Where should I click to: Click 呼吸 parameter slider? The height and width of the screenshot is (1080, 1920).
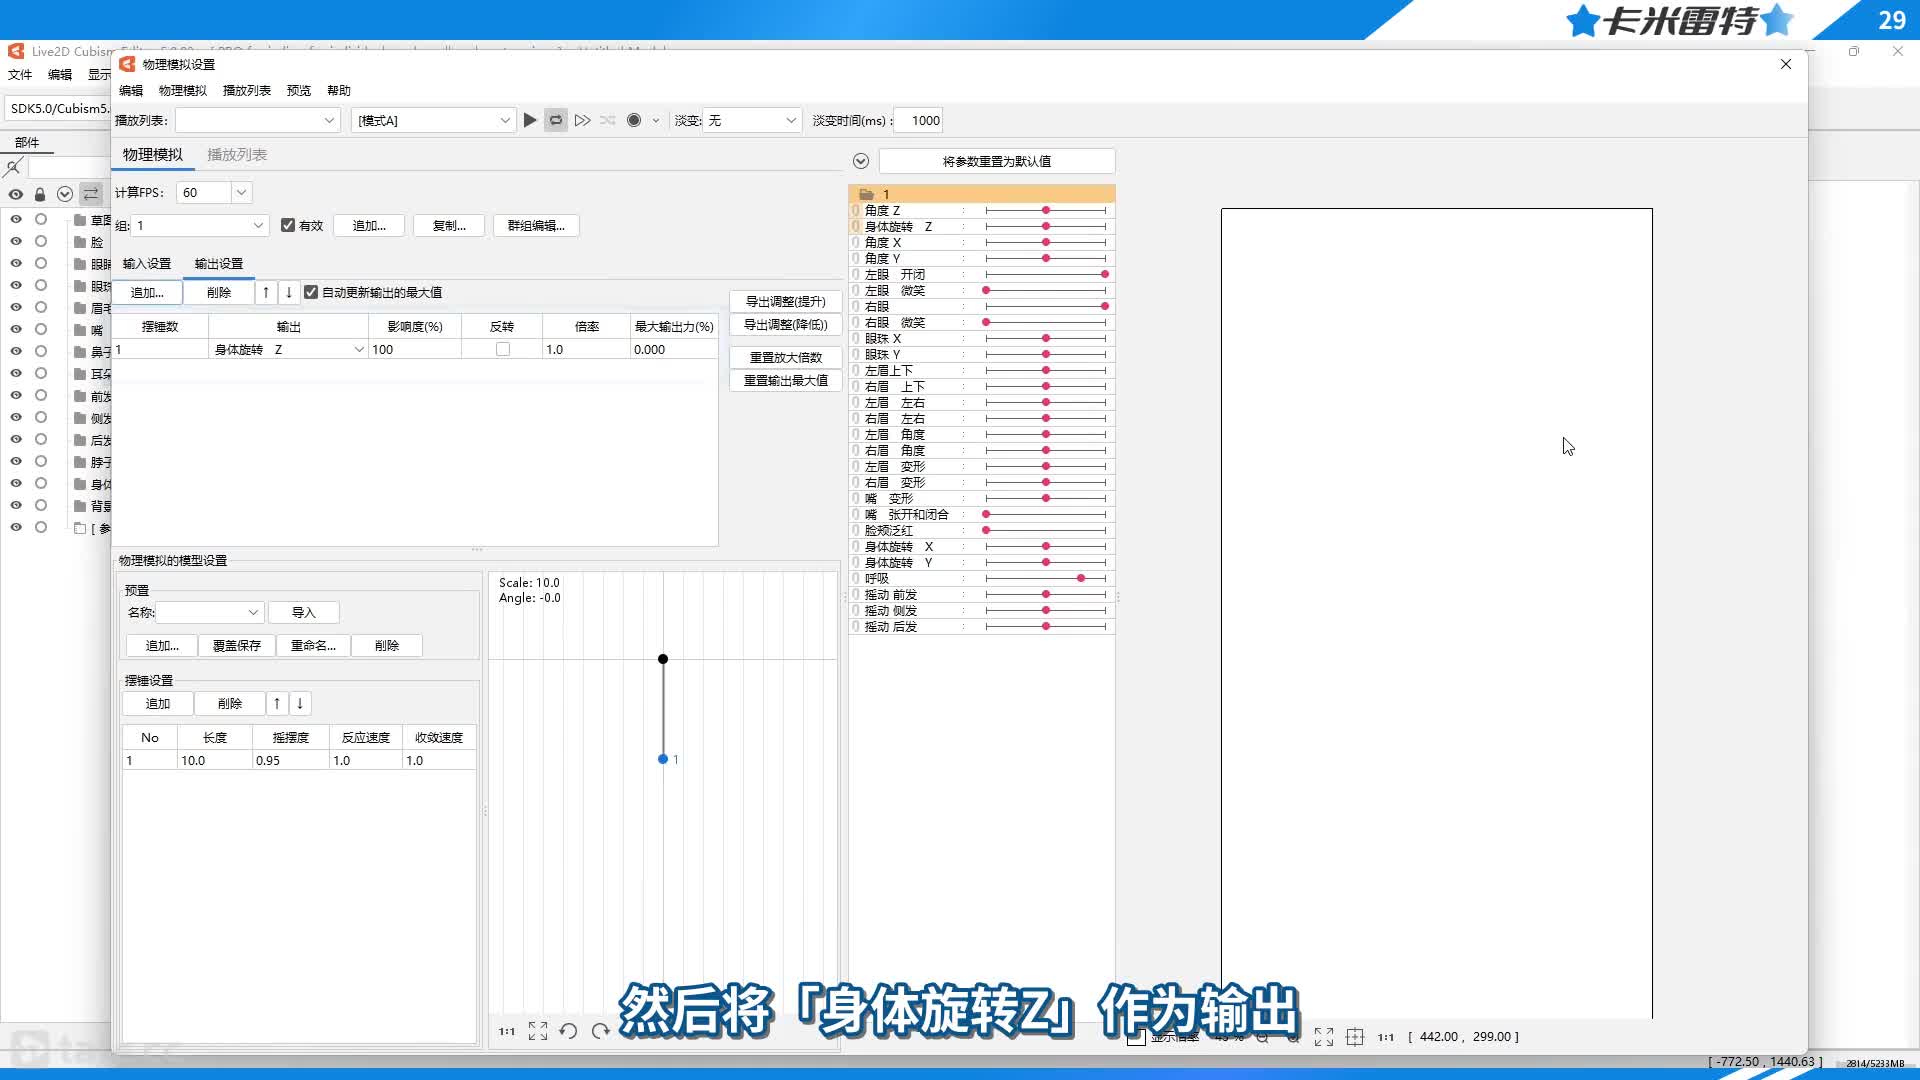click(1046, 578)
